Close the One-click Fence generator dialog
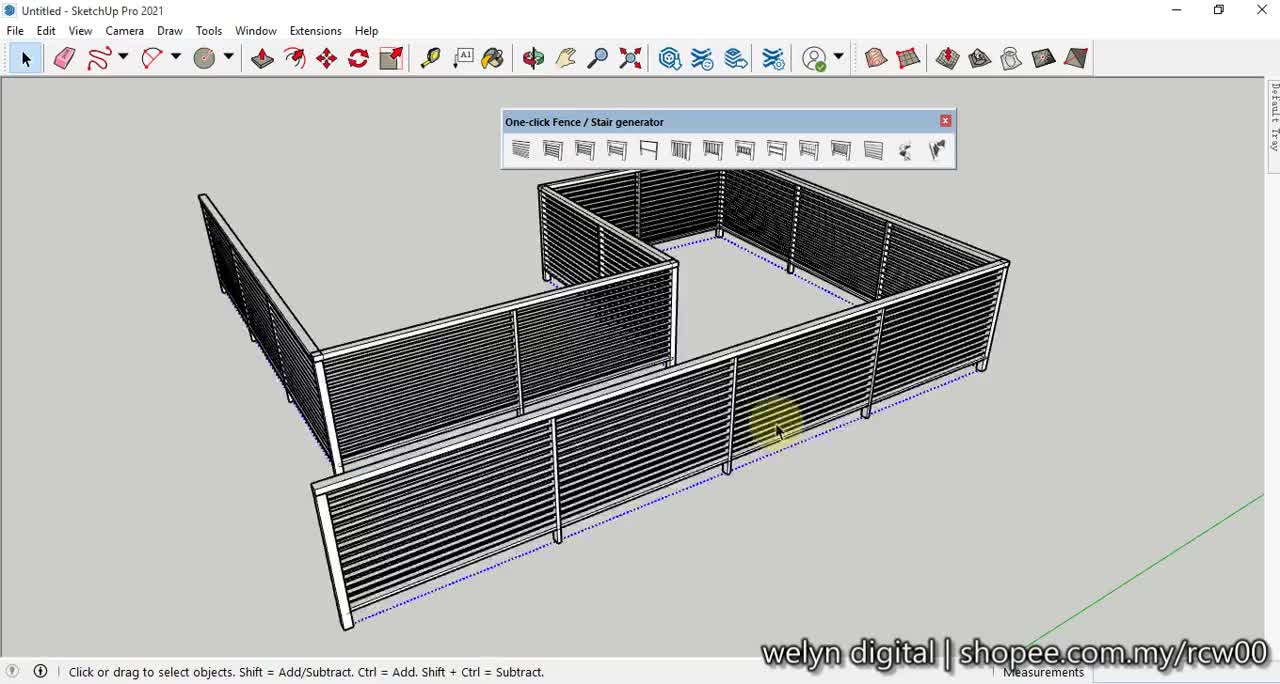Image resolution: width=1280 pixels, height=684 pixels. pyautogui.click(x=944, y=120)
